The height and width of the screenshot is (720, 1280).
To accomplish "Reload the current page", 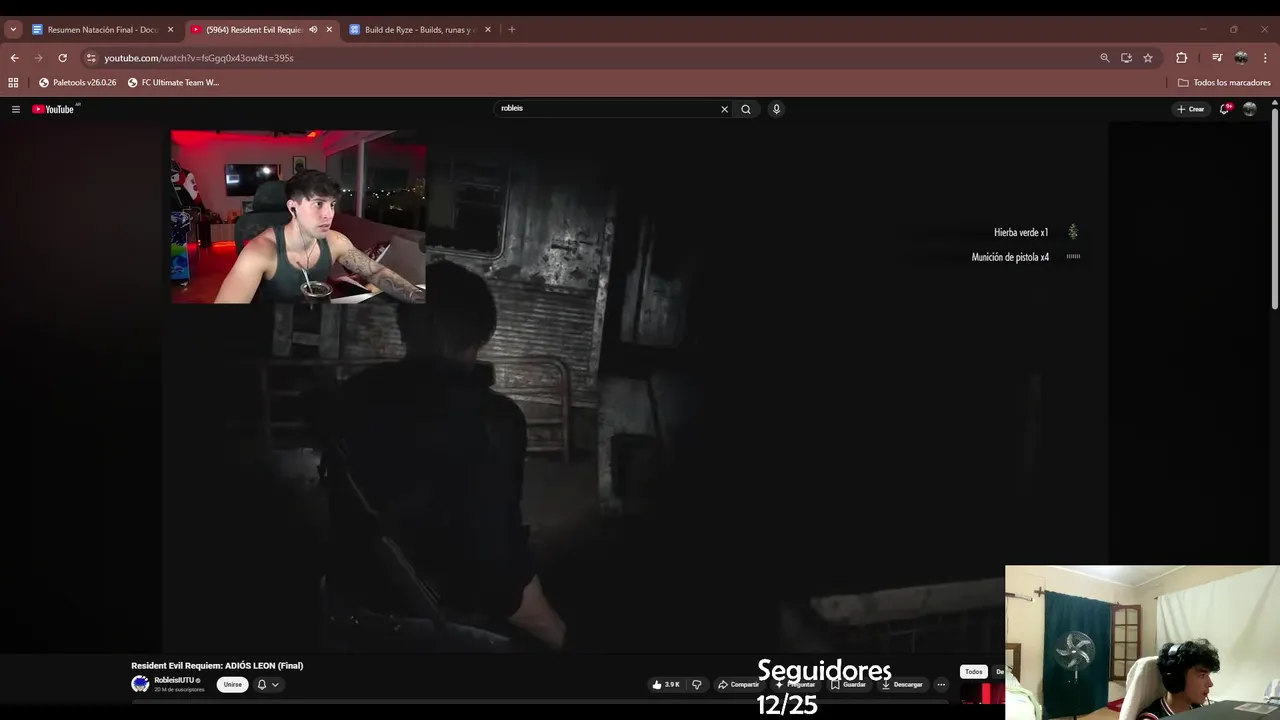I will [62, 58].
